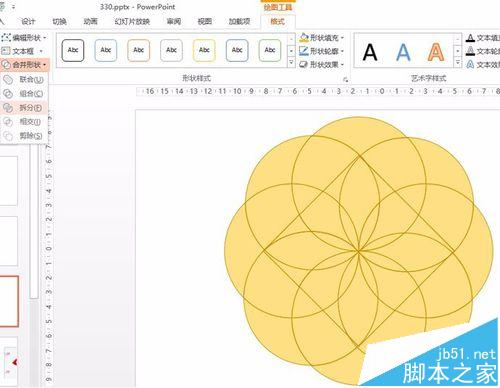Expand the WordArt styles gallery
Viewport: 500px width, 388px height.
[x=458, y=63]
